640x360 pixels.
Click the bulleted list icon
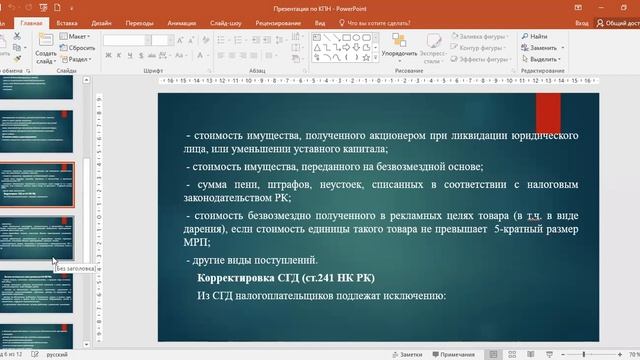(x=222, y=40)
